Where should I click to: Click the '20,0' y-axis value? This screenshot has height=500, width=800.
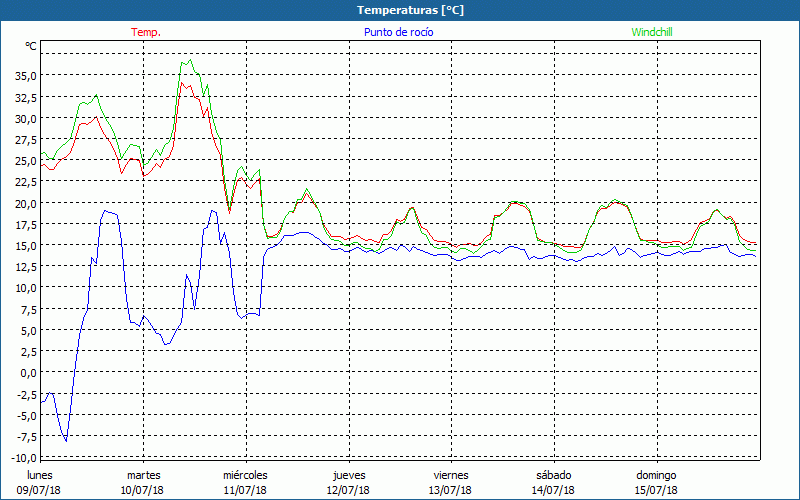coord(26,203)
